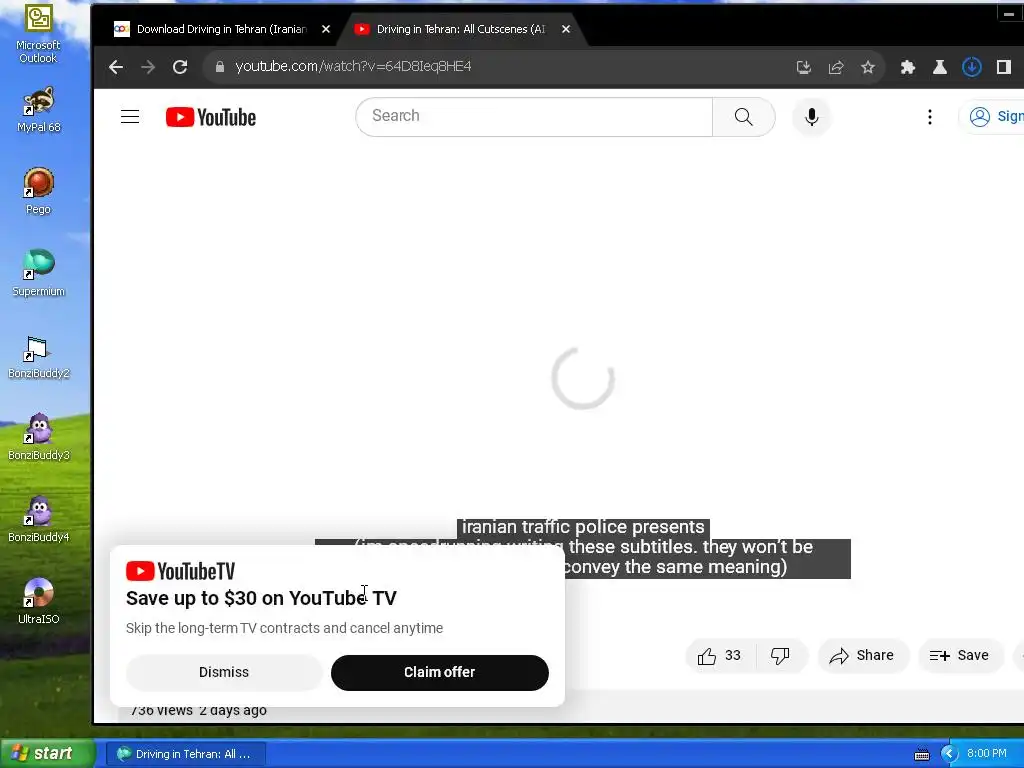Click the install app icon in address bar
The width and height of the screenshot is (1024, 768).
click(x=804, y=67)
